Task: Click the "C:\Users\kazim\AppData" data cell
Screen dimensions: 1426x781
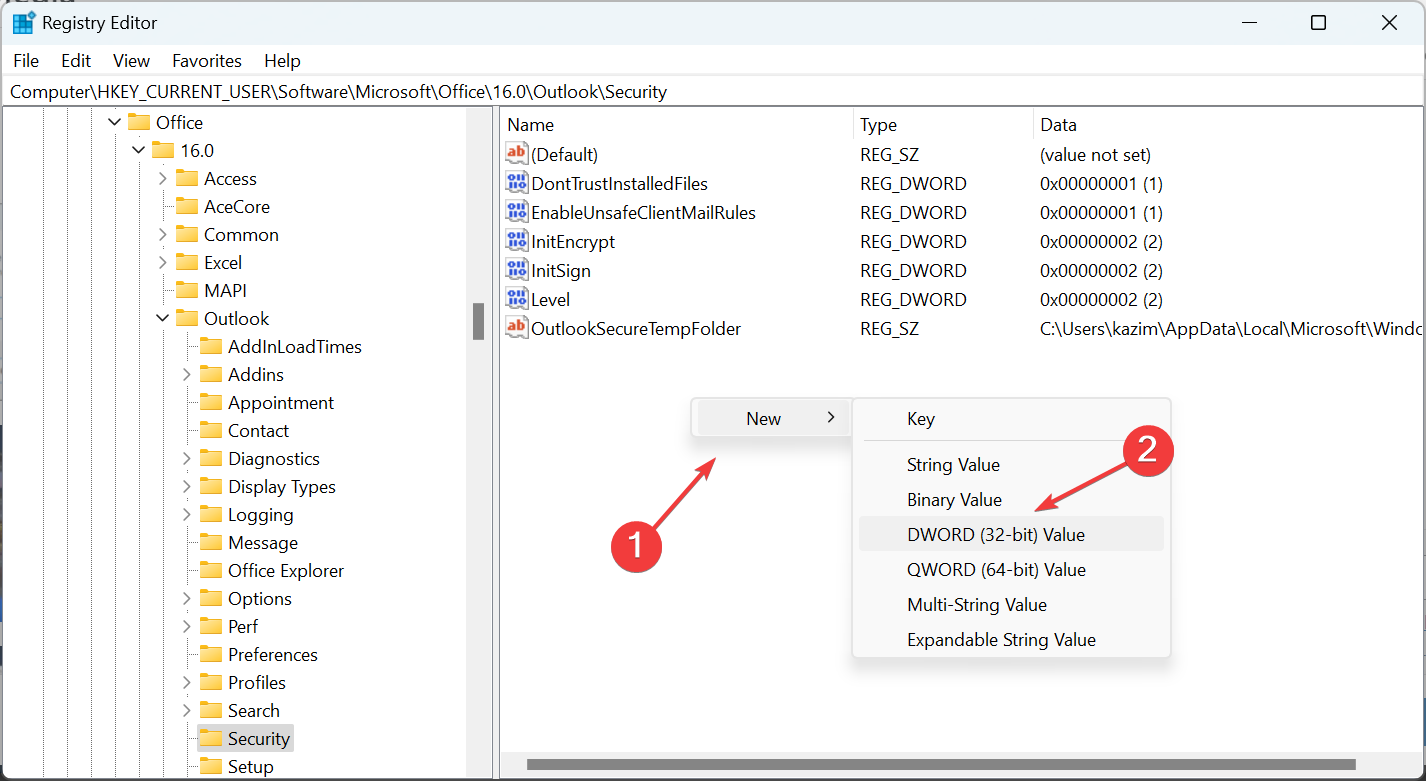Action: tap(1230, 328)
